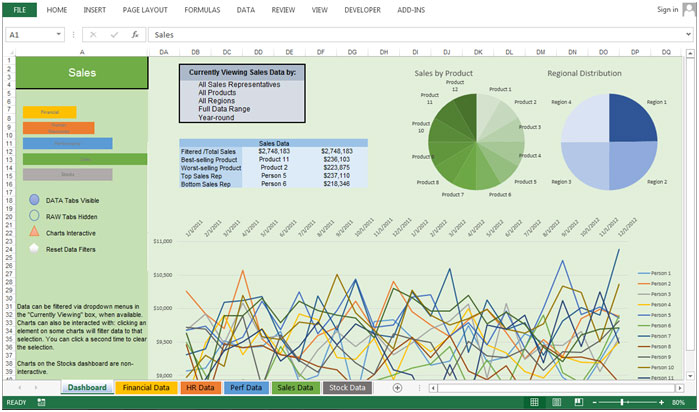The width and height of the screenshot is (699, 412).
Task: Switch to the Sales Data sheet tab
Action: point(295,387)
